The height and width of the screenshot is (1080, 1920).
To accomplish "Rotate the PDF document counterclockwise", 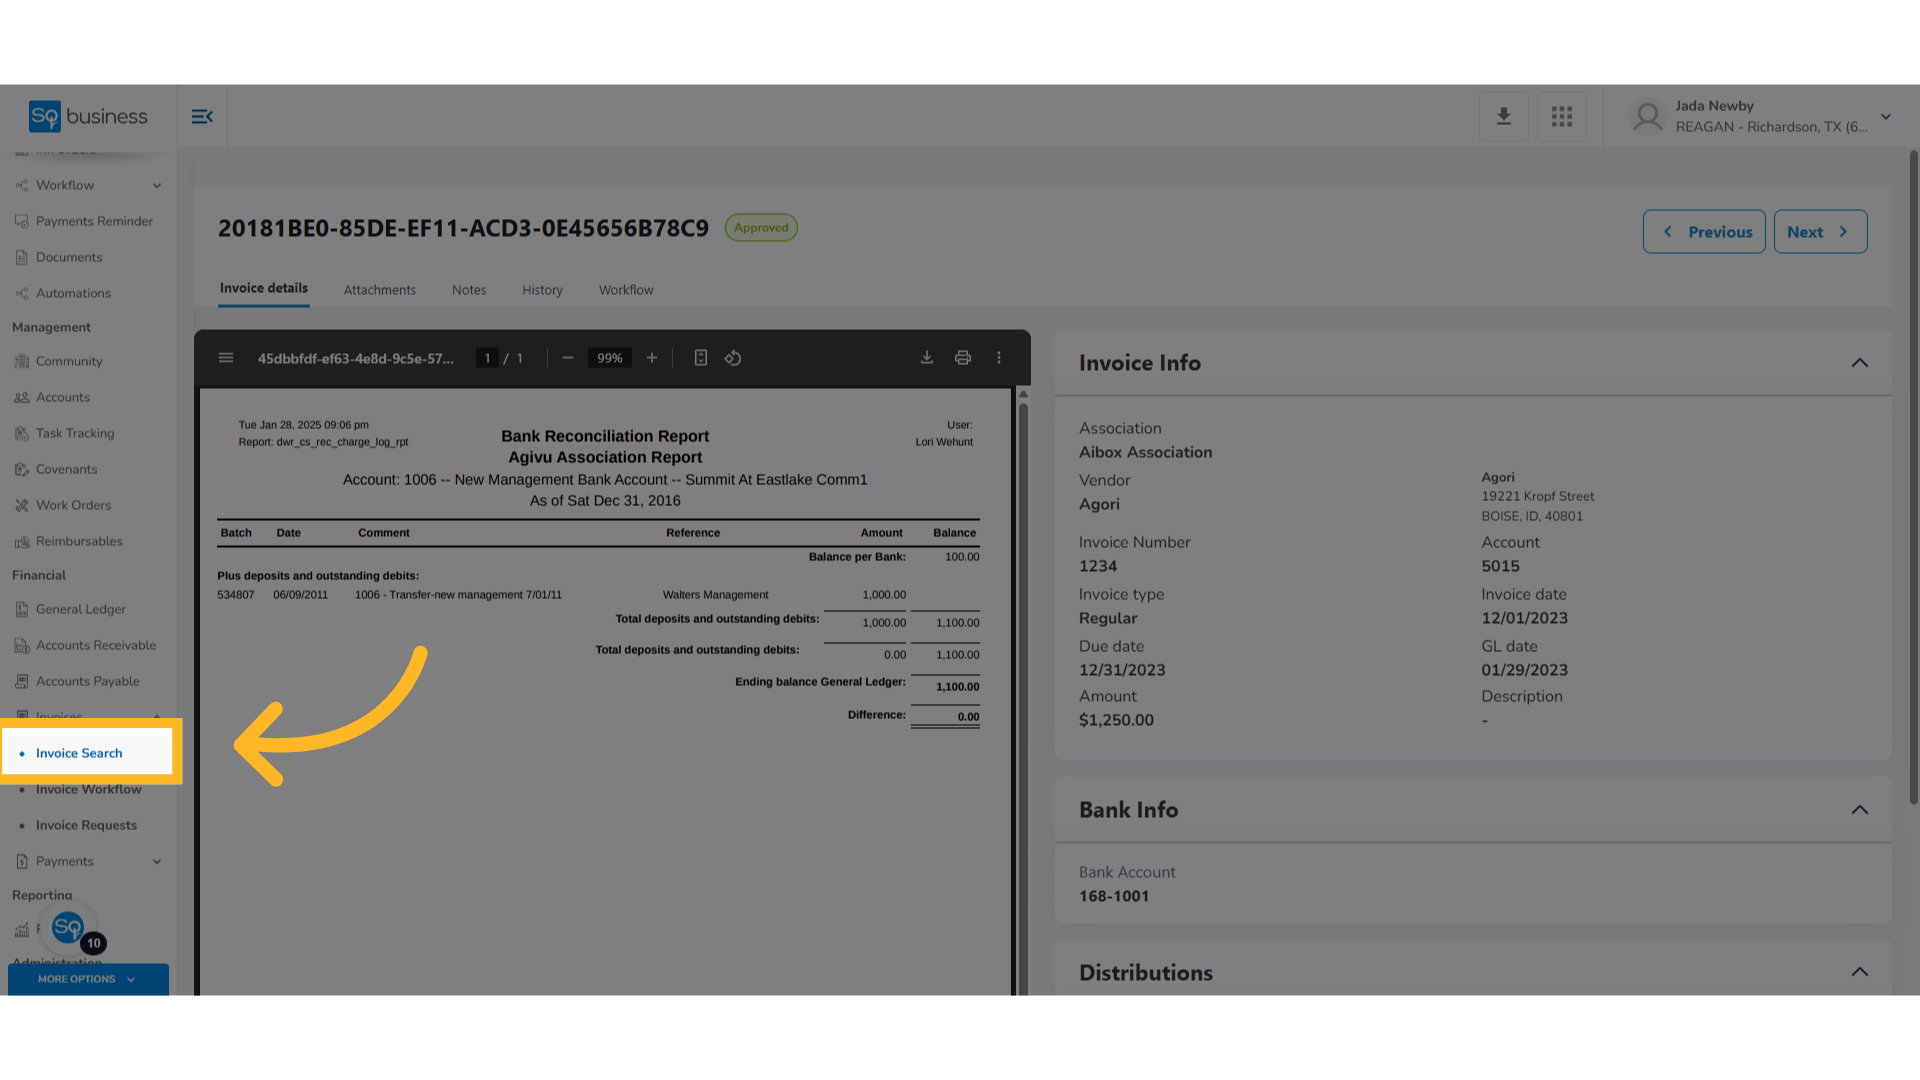I will coord(733,358).
